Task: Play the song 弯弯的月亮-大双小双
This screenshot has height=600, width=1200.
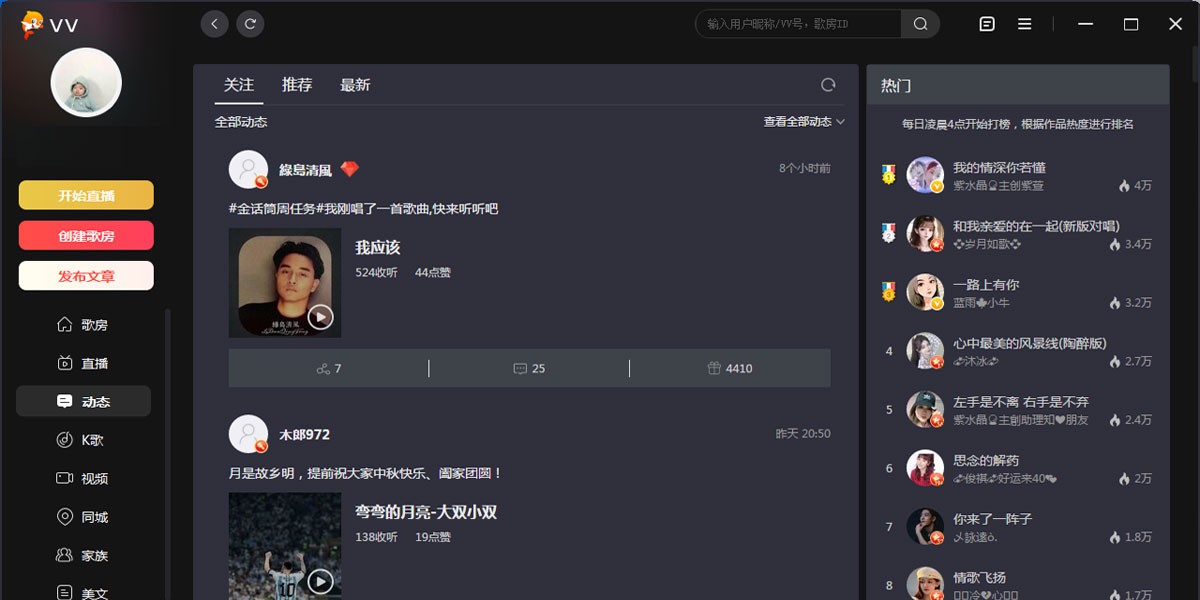Action: 320,580
